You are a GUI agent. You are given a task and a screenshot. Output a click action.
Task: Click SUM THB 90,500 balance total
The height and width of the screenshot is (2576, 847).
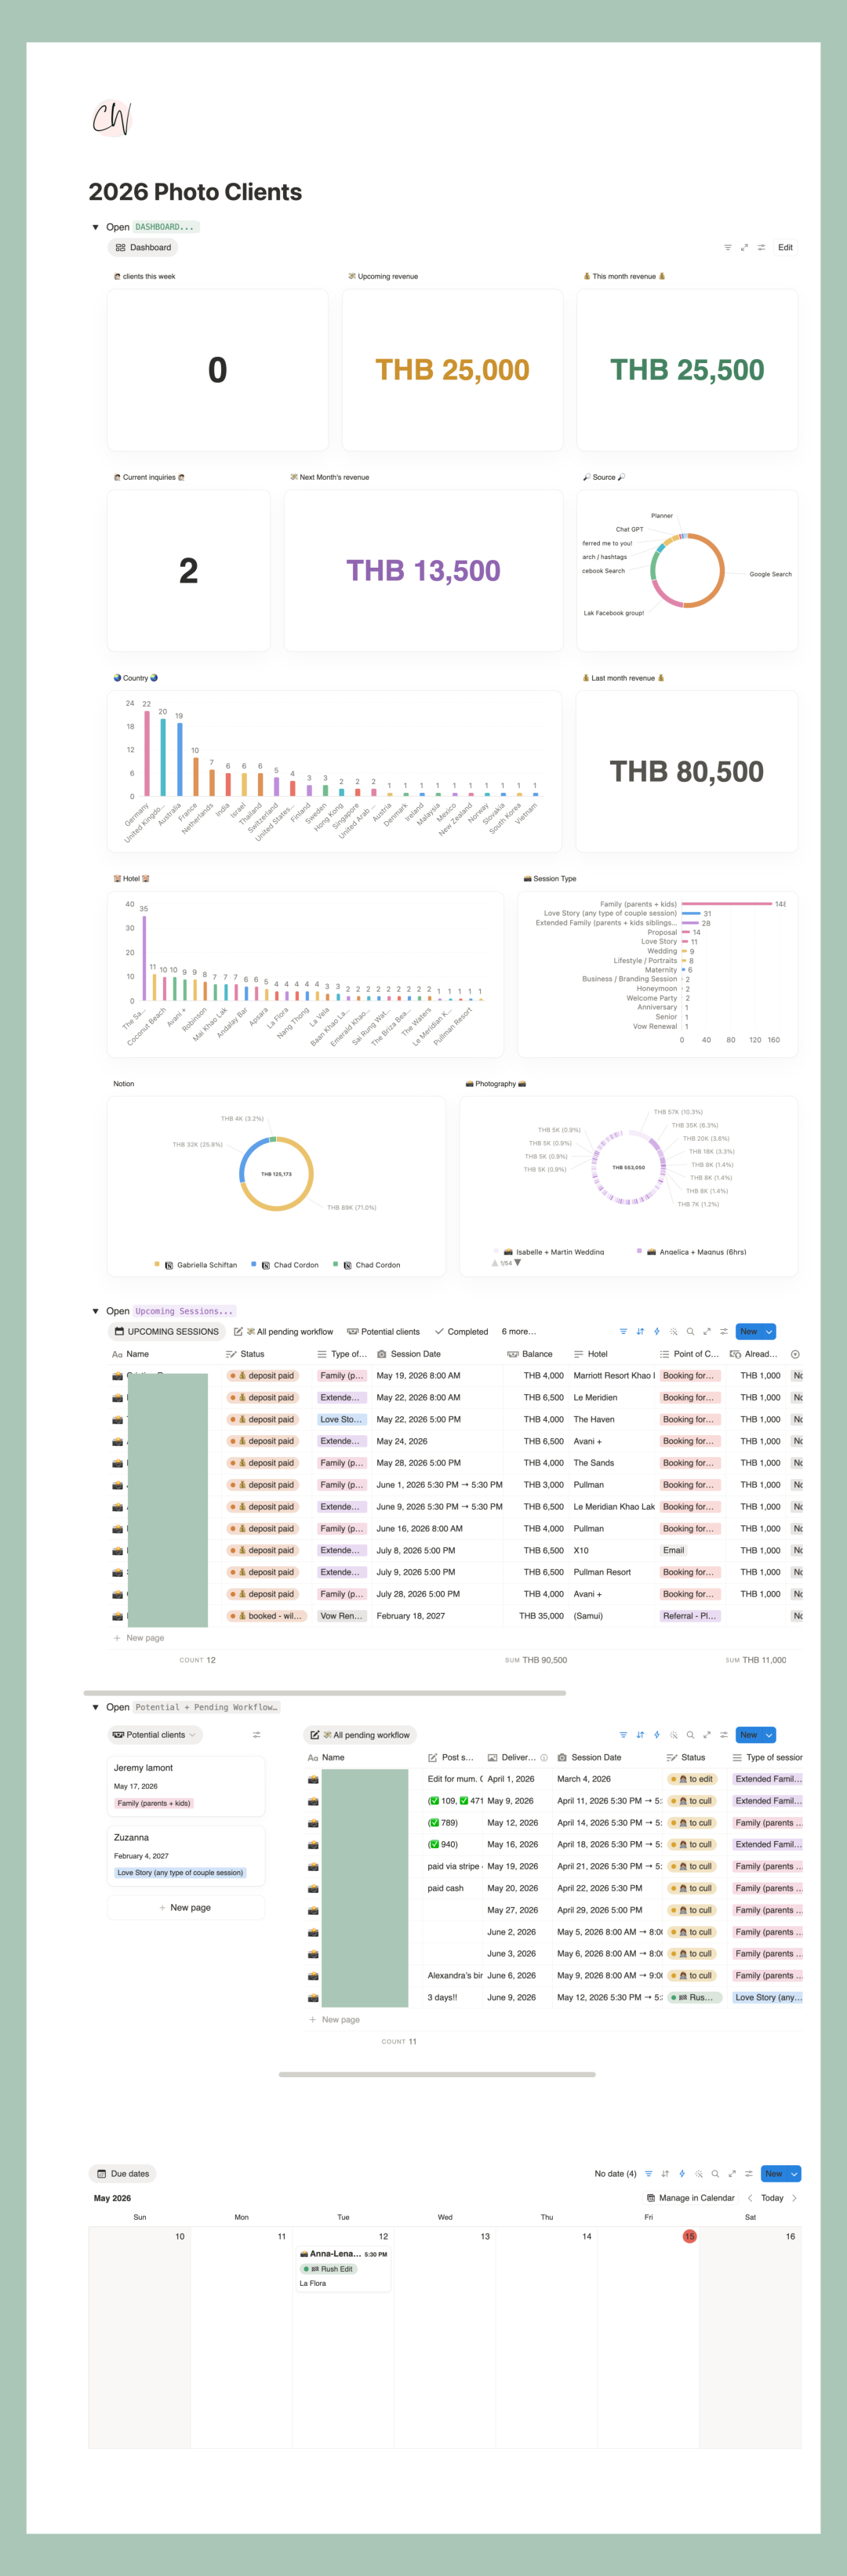(x=536, y=1660)
